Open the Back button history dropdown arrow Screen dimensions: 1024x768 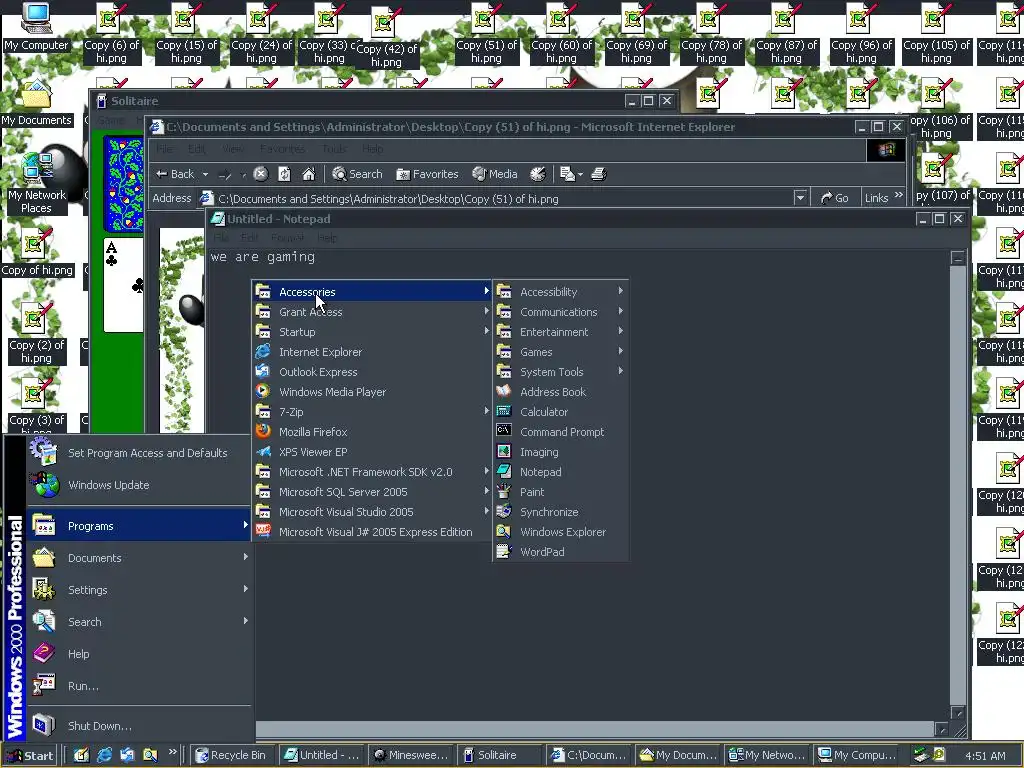205,174
